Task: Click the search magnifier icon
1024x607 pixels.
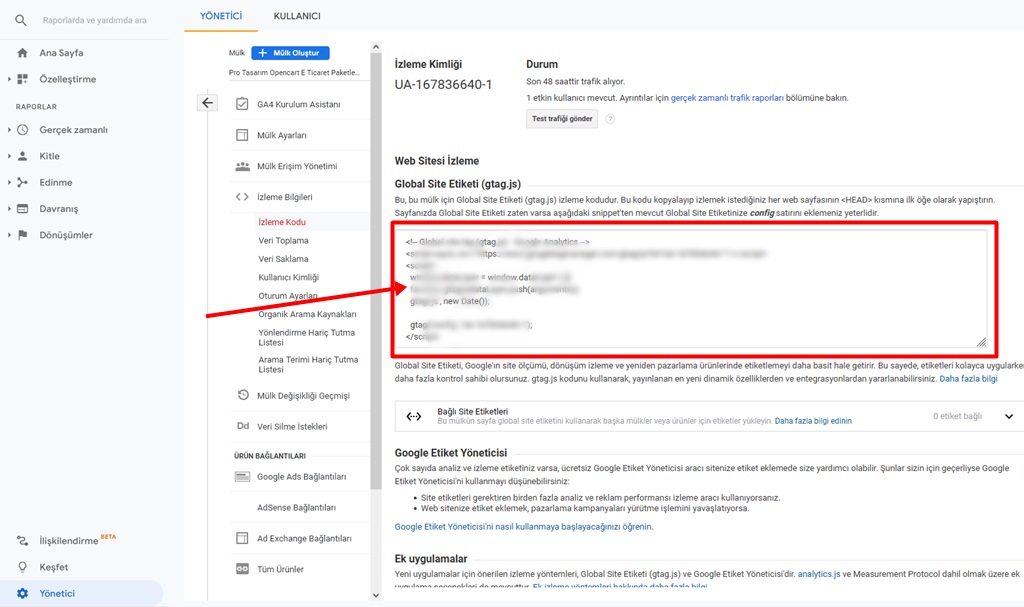Action: click(x=21, y=20)
